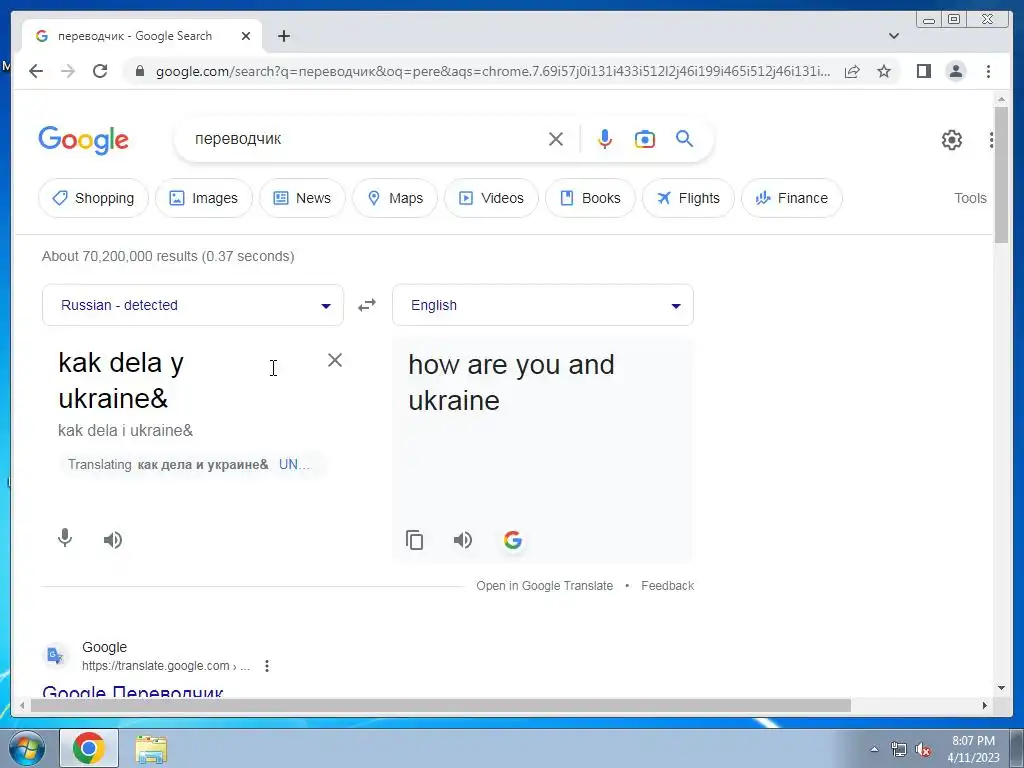Share this page from address bar
The height and width of the screenshot is (768, 1024).
pyautogui.click(x=852, y=71)
